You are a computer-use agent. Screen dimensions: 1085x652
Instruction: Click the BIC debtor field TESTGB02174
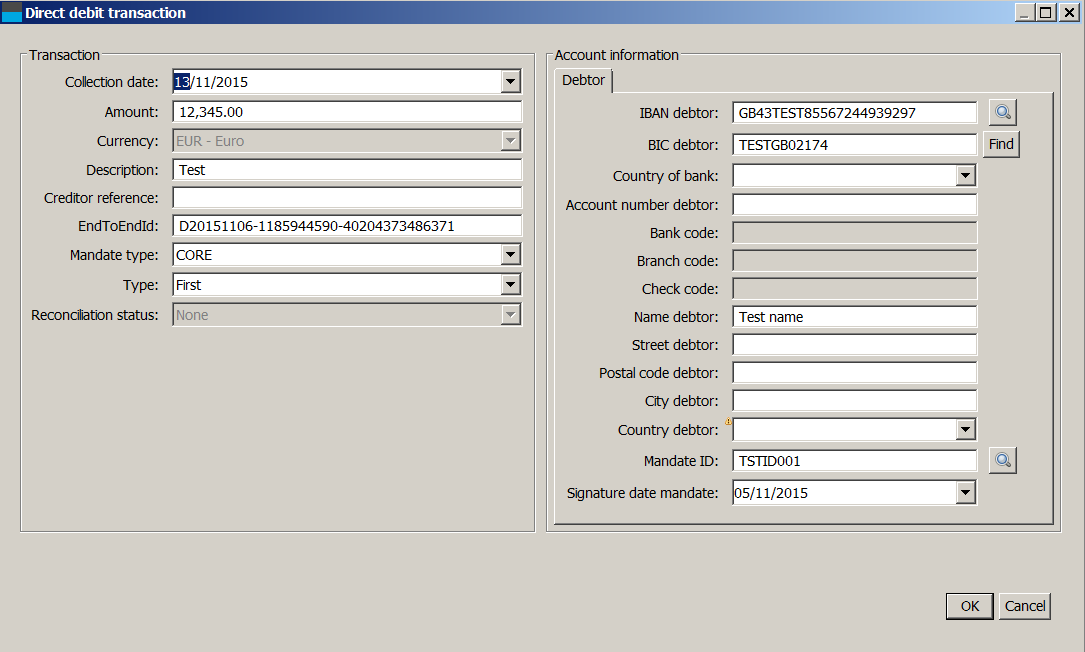tap(855, 145)
